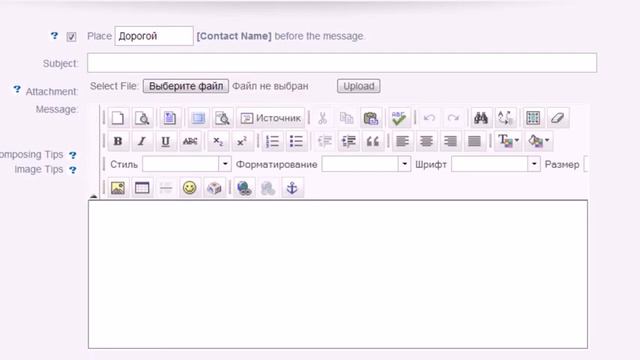640x360 pixels.
Task: Open the Стиль dropdown
Action: pos(187,164)
